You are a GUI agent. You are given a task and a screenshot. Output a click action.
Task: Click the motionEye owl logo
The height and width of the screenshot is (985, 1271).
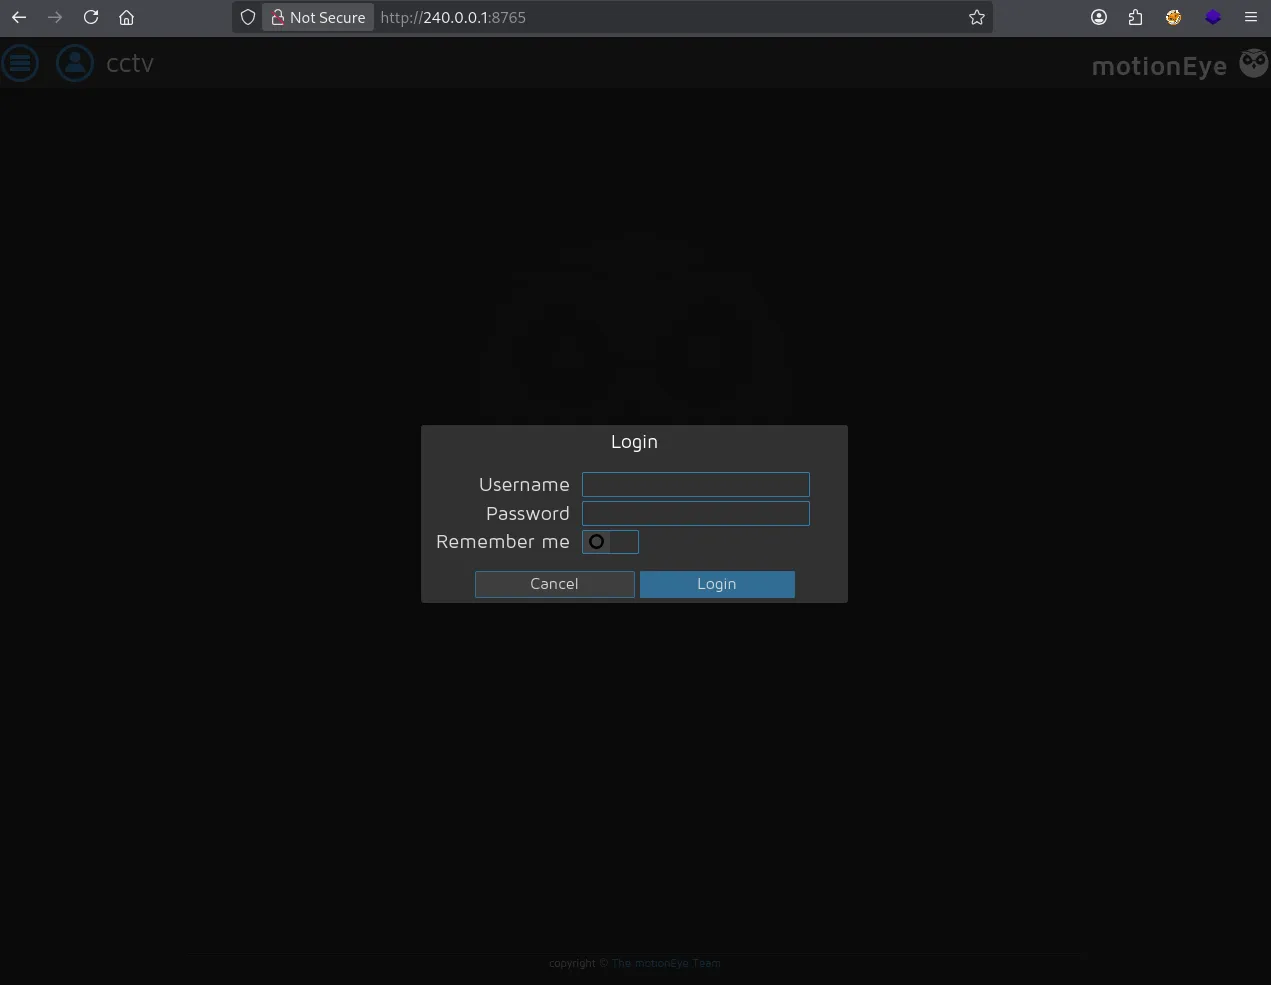point(1253,63)
